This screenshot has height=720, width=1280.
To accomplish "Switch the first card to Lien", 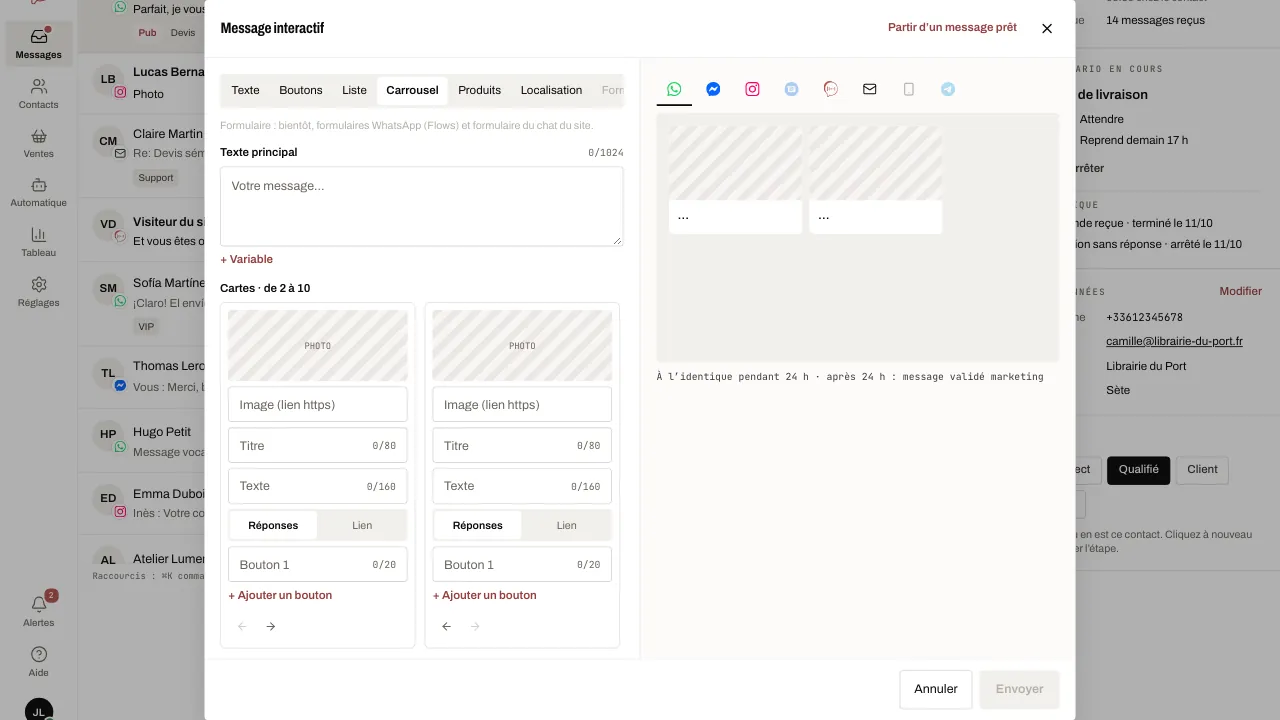I will pyautogui.click(x=362, y=525).
